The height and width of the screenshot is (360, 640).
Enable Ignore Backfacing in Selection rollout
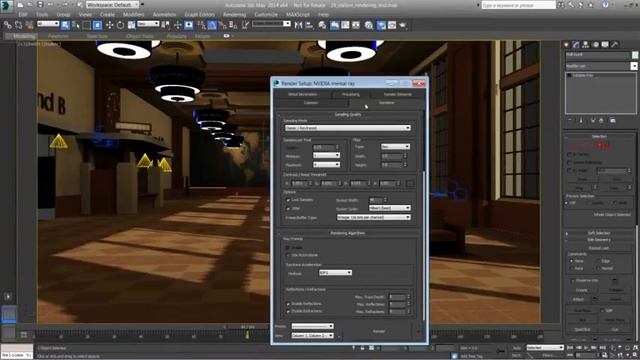click(x=569, y=162)
